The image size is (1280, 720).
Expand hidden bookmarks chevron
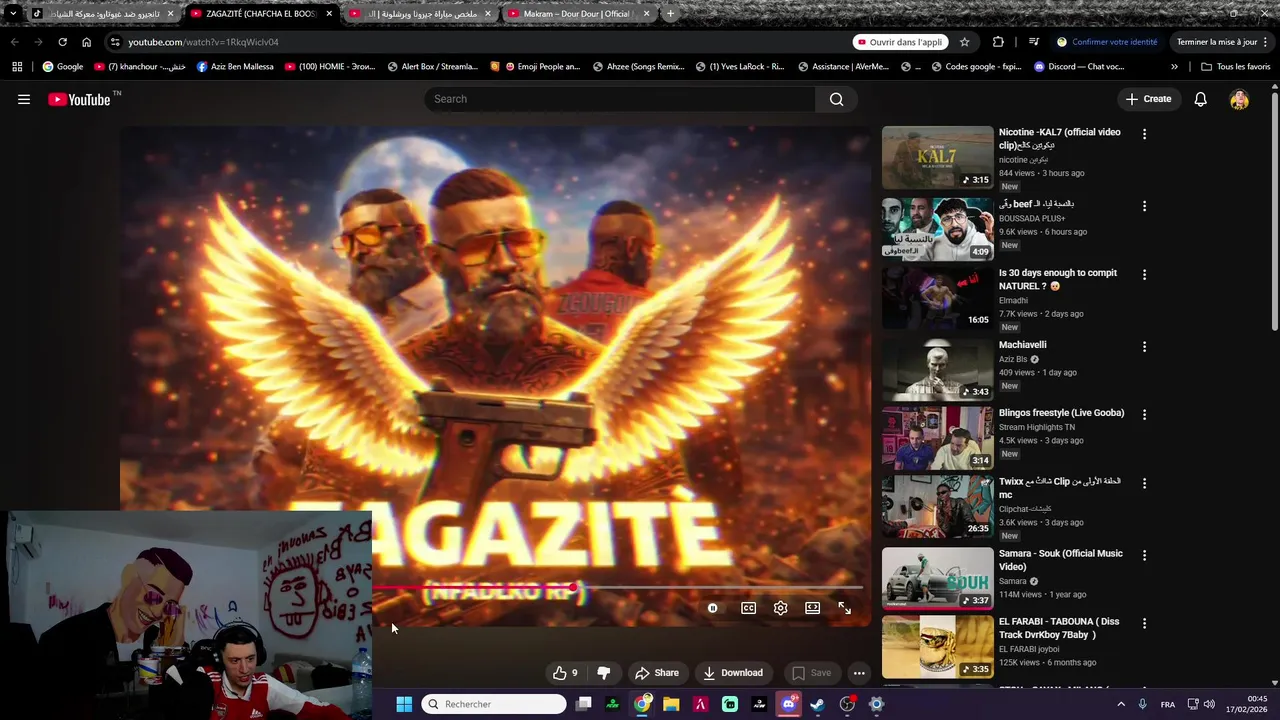click(1174, 67)
